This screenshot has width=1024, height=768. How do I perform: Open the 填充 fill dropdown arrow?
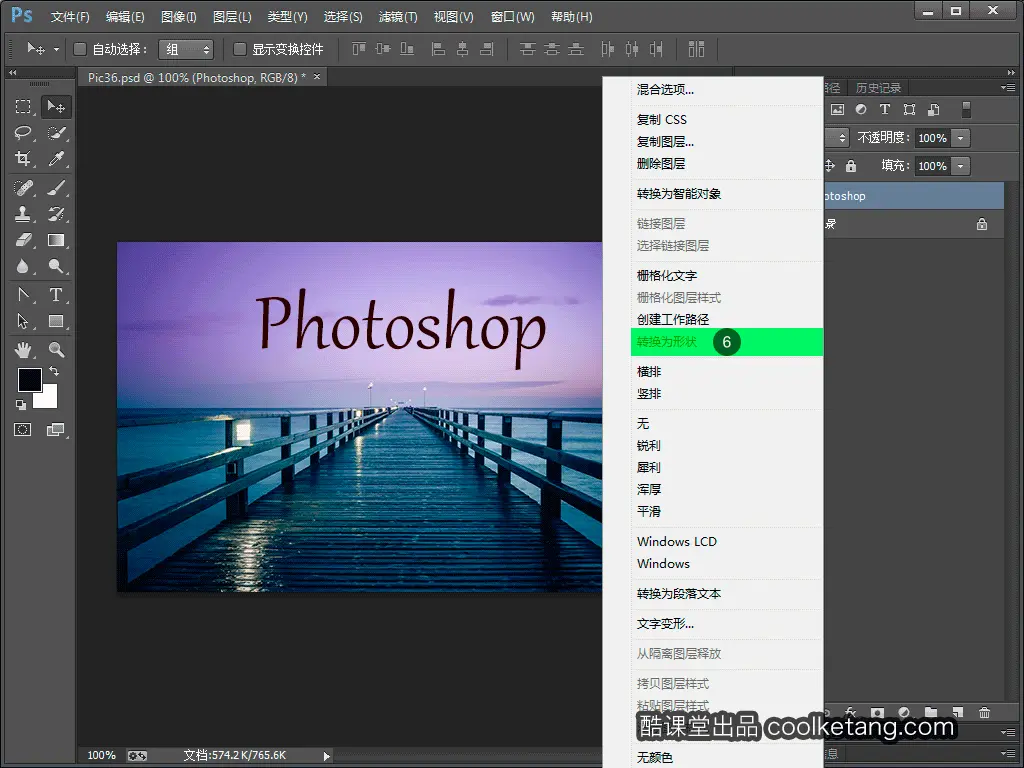tap(961, 166)
